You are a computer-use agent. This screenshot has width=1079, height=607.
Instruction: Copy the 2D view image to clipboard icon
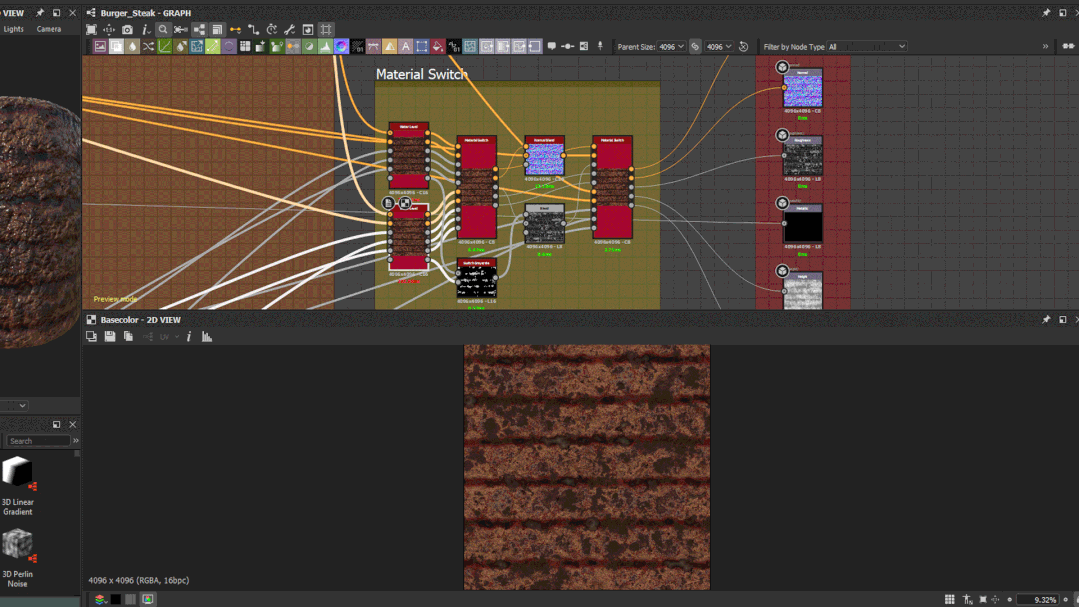click(x=128, y=337)
